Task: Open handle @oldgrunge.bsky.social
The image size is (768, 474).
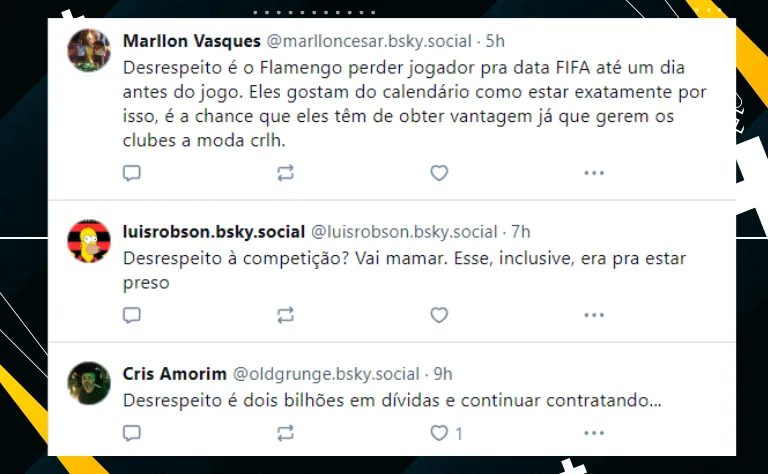Action: [326, 374]
